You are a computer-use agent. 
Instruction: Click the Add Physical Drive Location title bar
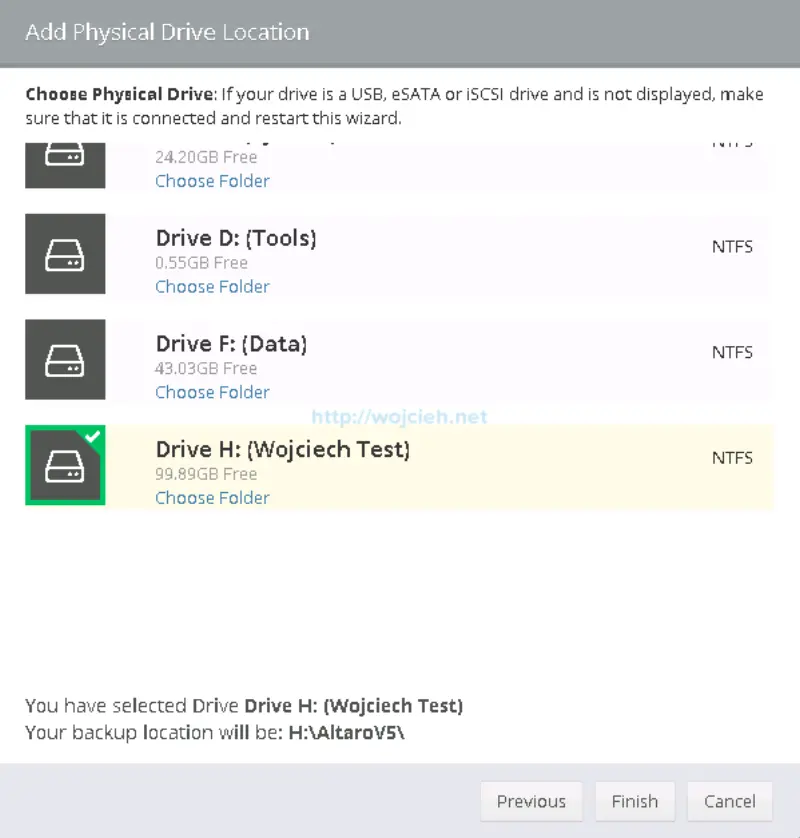click(x=167, y=32)
